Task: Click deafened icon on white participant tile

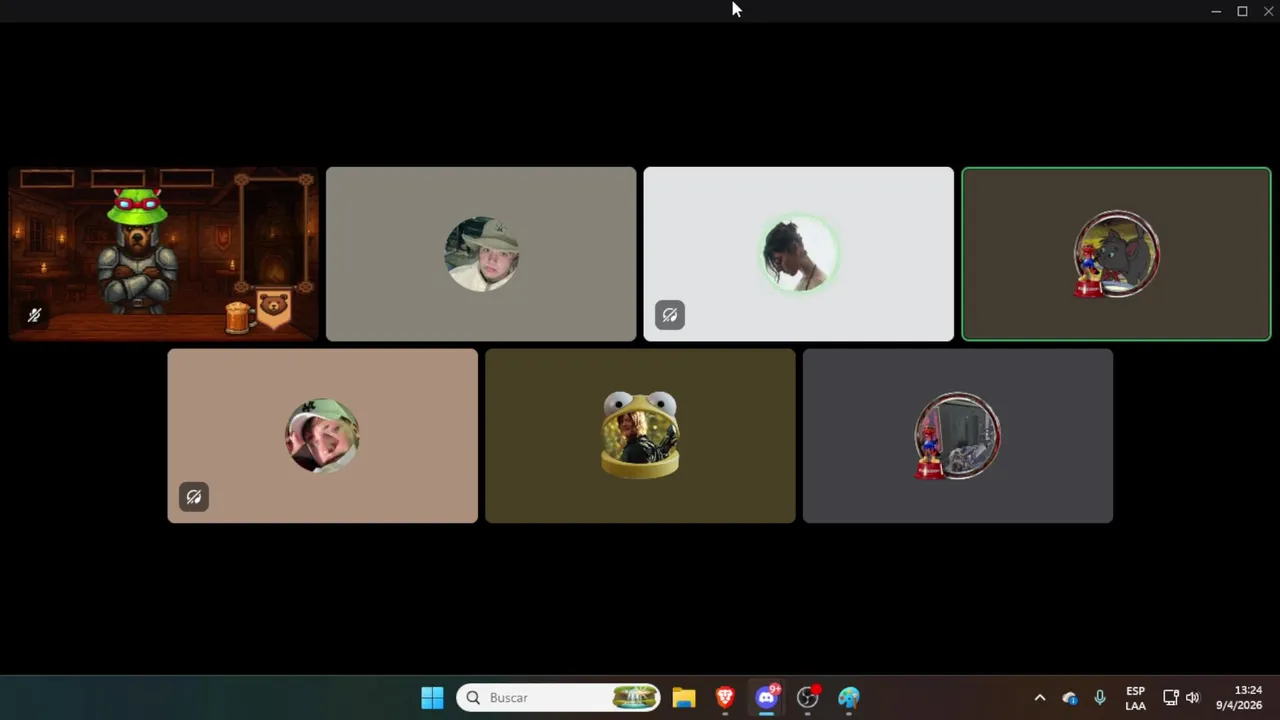Action: pos(670,315)
